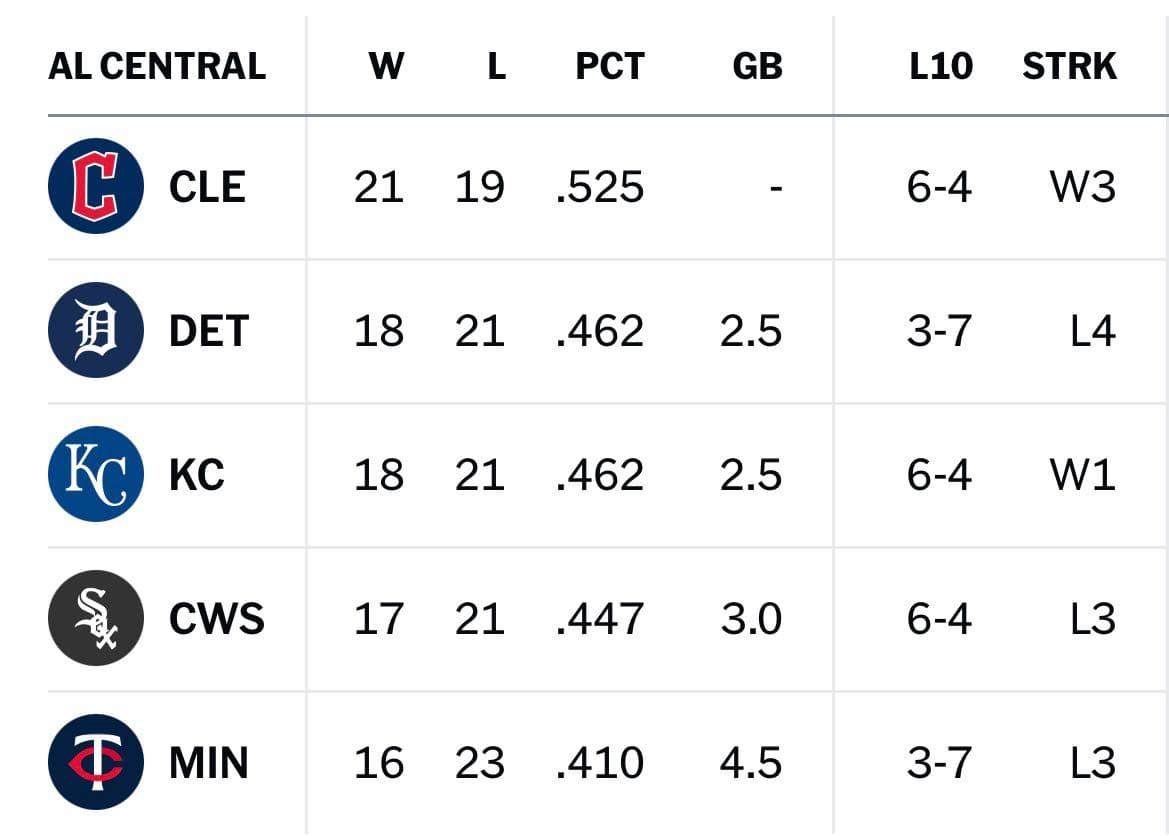Select the Chicago White Sox logo
Viewport: 1169px width, 836px height.
click(x=95, y=617)
